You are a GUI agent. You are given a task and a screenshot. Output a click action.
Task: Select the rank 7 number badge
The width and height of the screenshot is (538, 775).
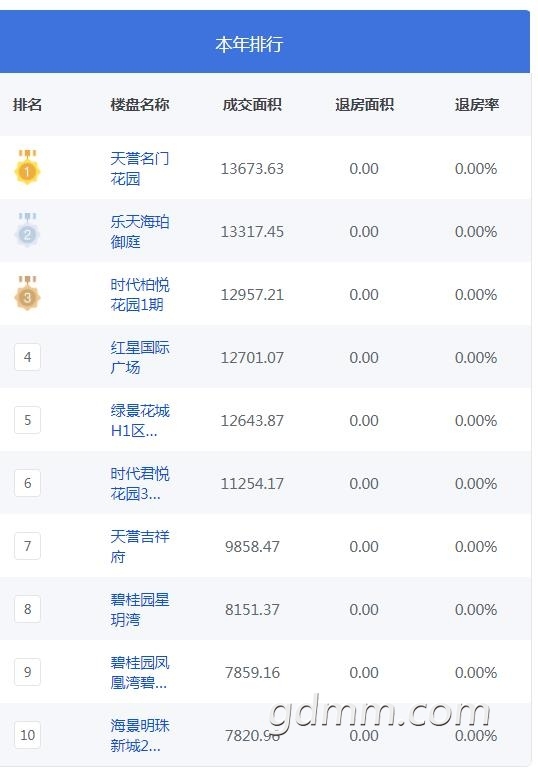coord(27,546)
